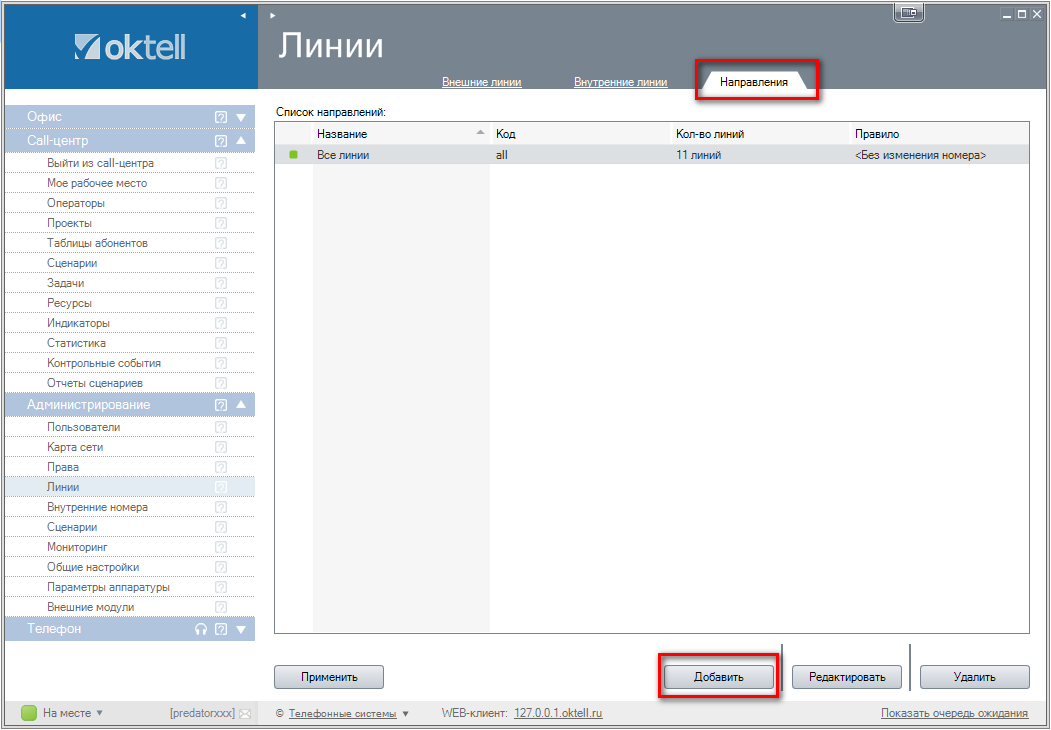This screenshot has height=730, width=1051.
Task: Open Телефонные системы dropdown arrow
Action: 405,714
